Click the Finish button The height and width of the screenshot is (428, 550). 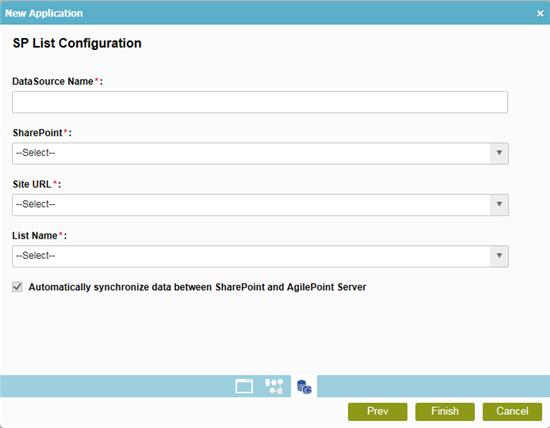(x=445, y=411)
